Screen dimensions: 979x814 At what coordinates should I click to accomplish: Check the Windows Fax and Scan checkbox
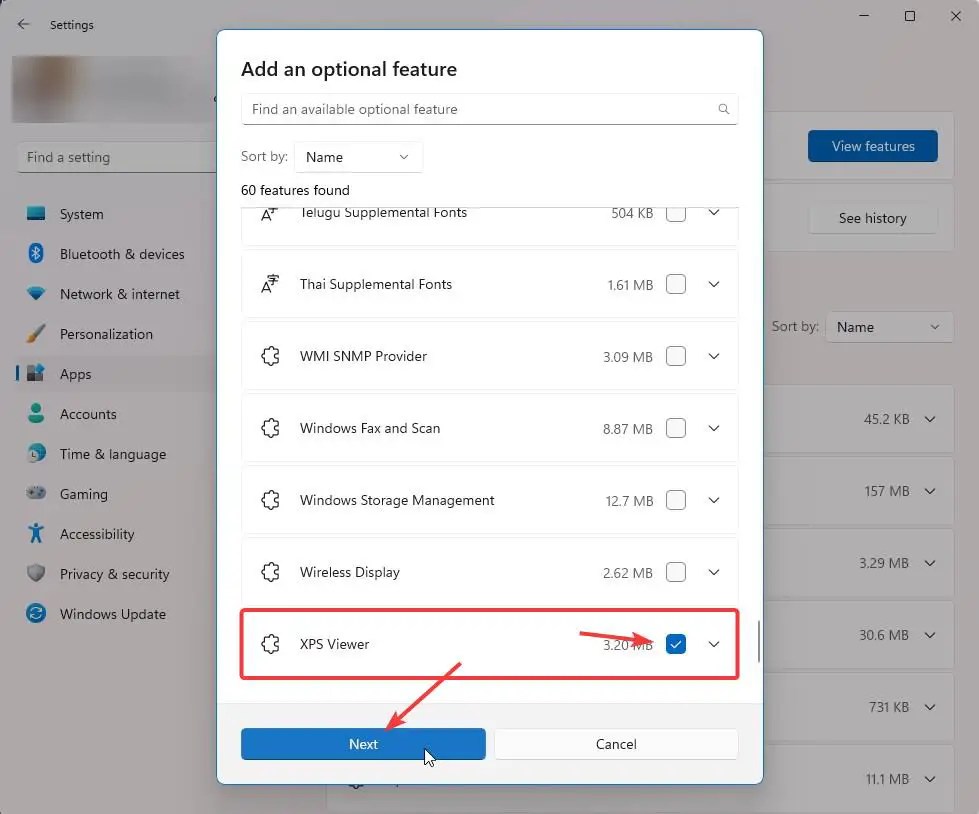click(x=676, y=428)
